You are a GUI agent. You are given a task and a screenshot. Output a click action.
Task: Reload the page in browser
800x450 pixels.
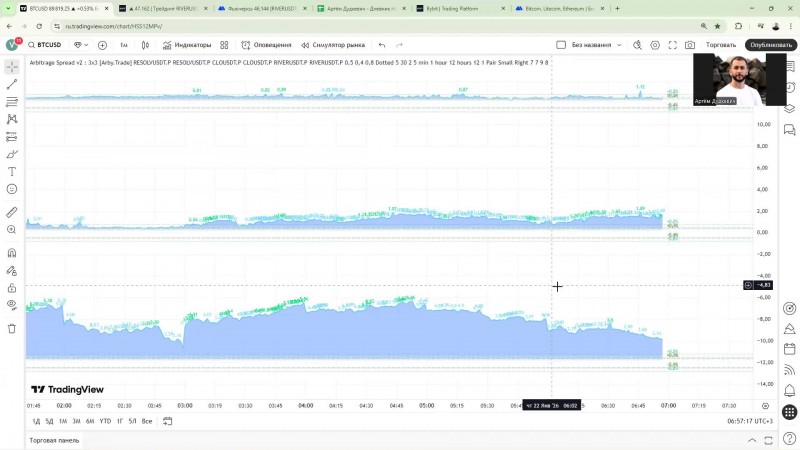tap(39, 26)
